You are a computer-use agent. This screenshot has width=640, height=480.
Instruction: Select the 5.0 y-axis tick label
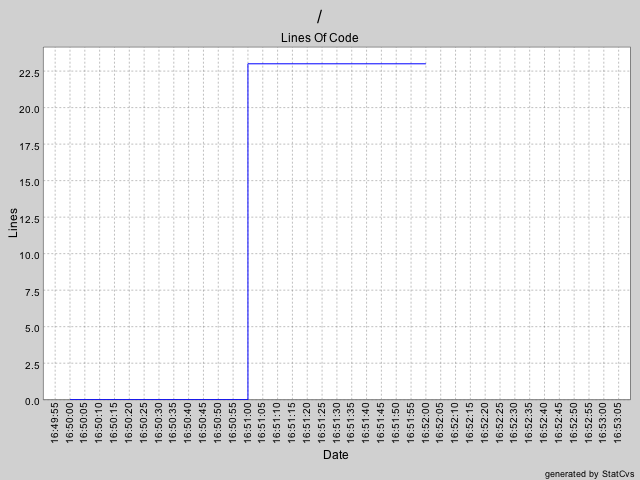pyautogui.click(x=32, y=328)
